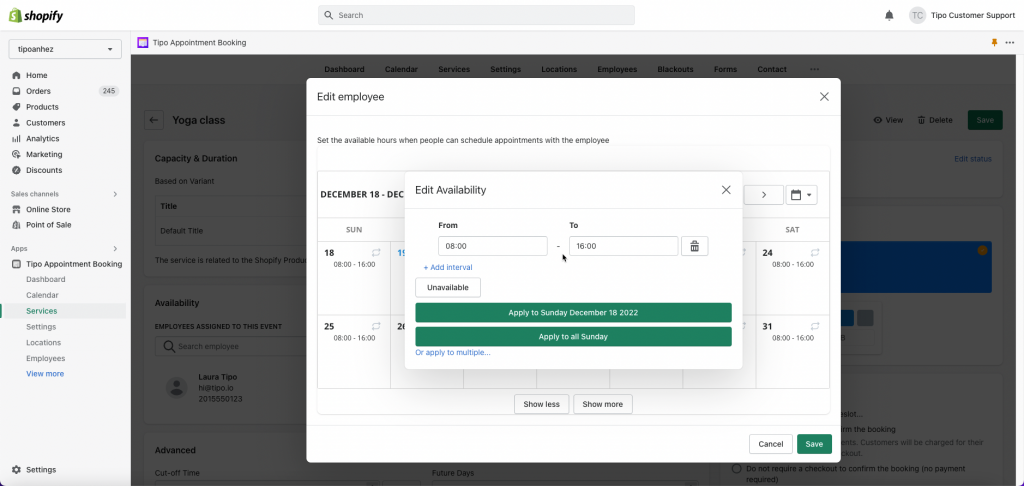Click the back arrow next to Yoga class

[154, 120]
